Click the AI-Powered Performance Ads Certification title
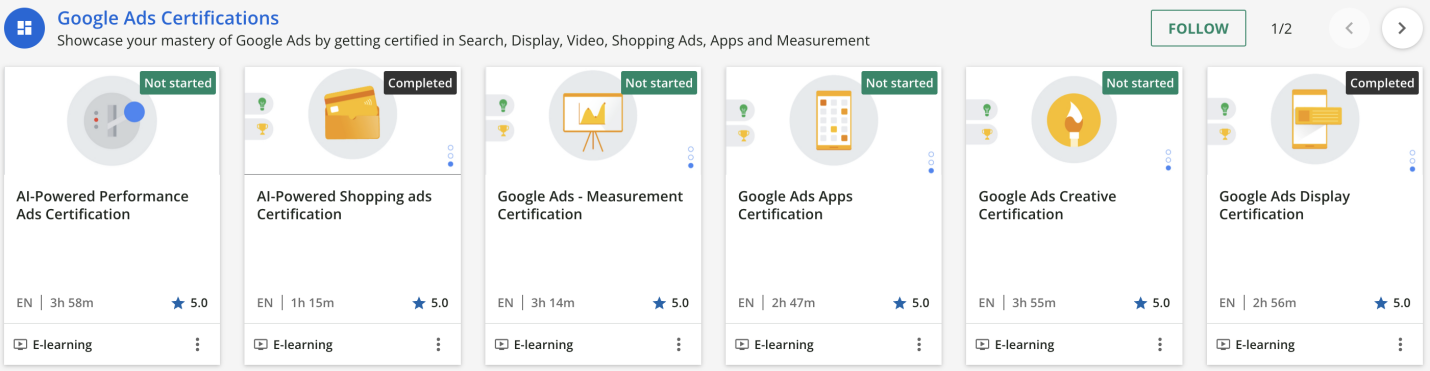Image resolution: width=1430 pixels, height=371 pixels. click(x=102, y=205)
